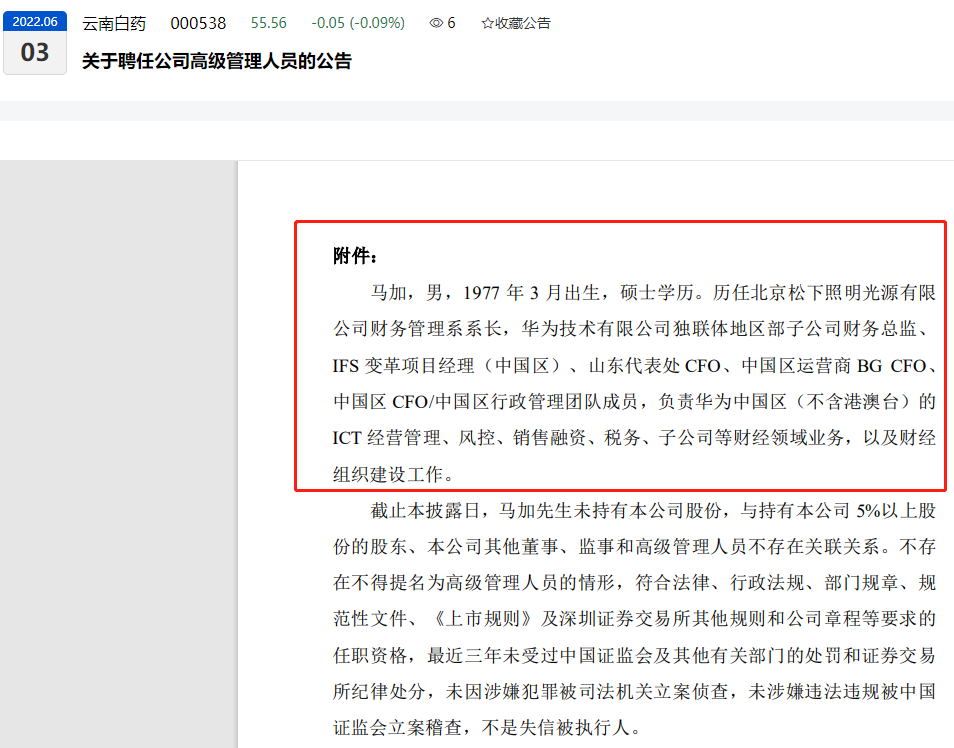Click the 收藏公告 label text

click(x=523, y=22)
